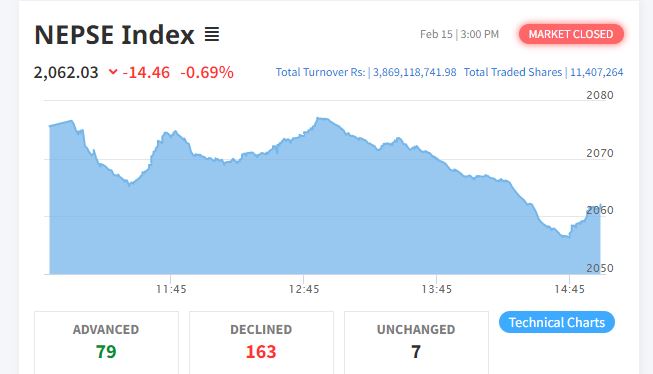Click the Total Traded Shares figure
Image resolution: width=653 pixels, height=374 pixels.
(596, 72)
